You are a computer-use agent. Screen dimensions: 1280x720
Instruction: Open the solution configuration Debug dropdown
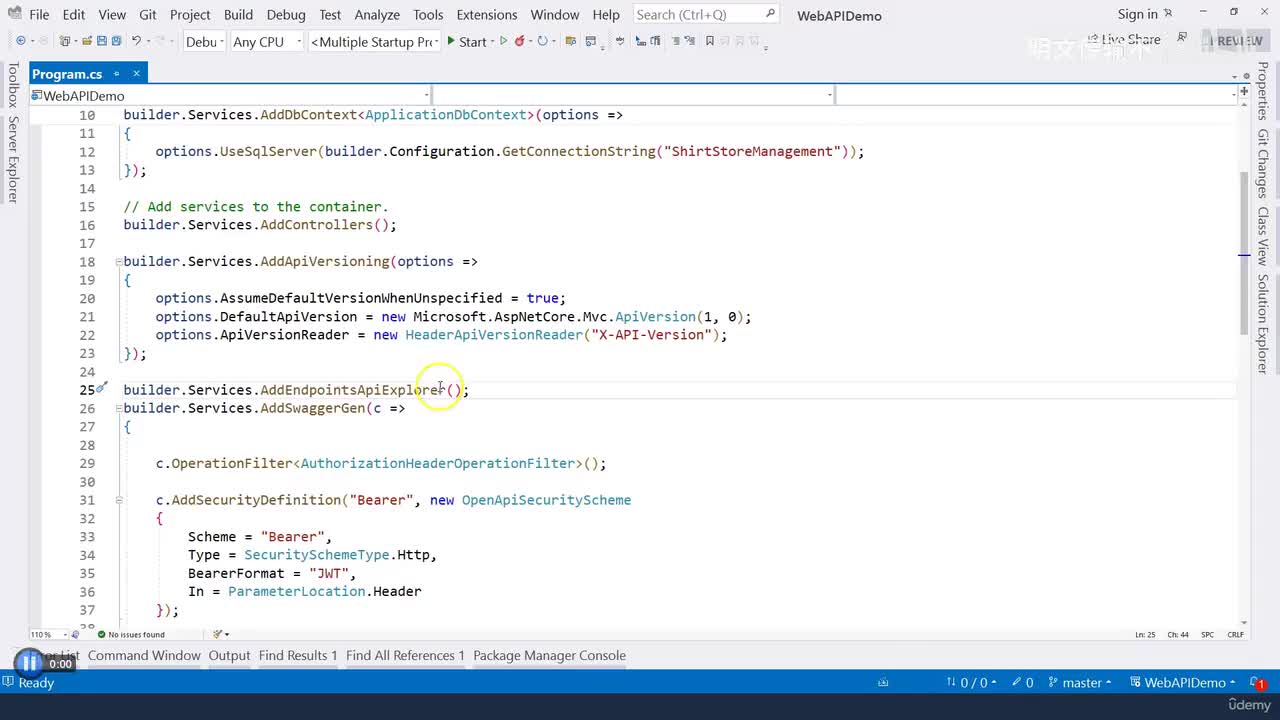[x=203, y=41]
